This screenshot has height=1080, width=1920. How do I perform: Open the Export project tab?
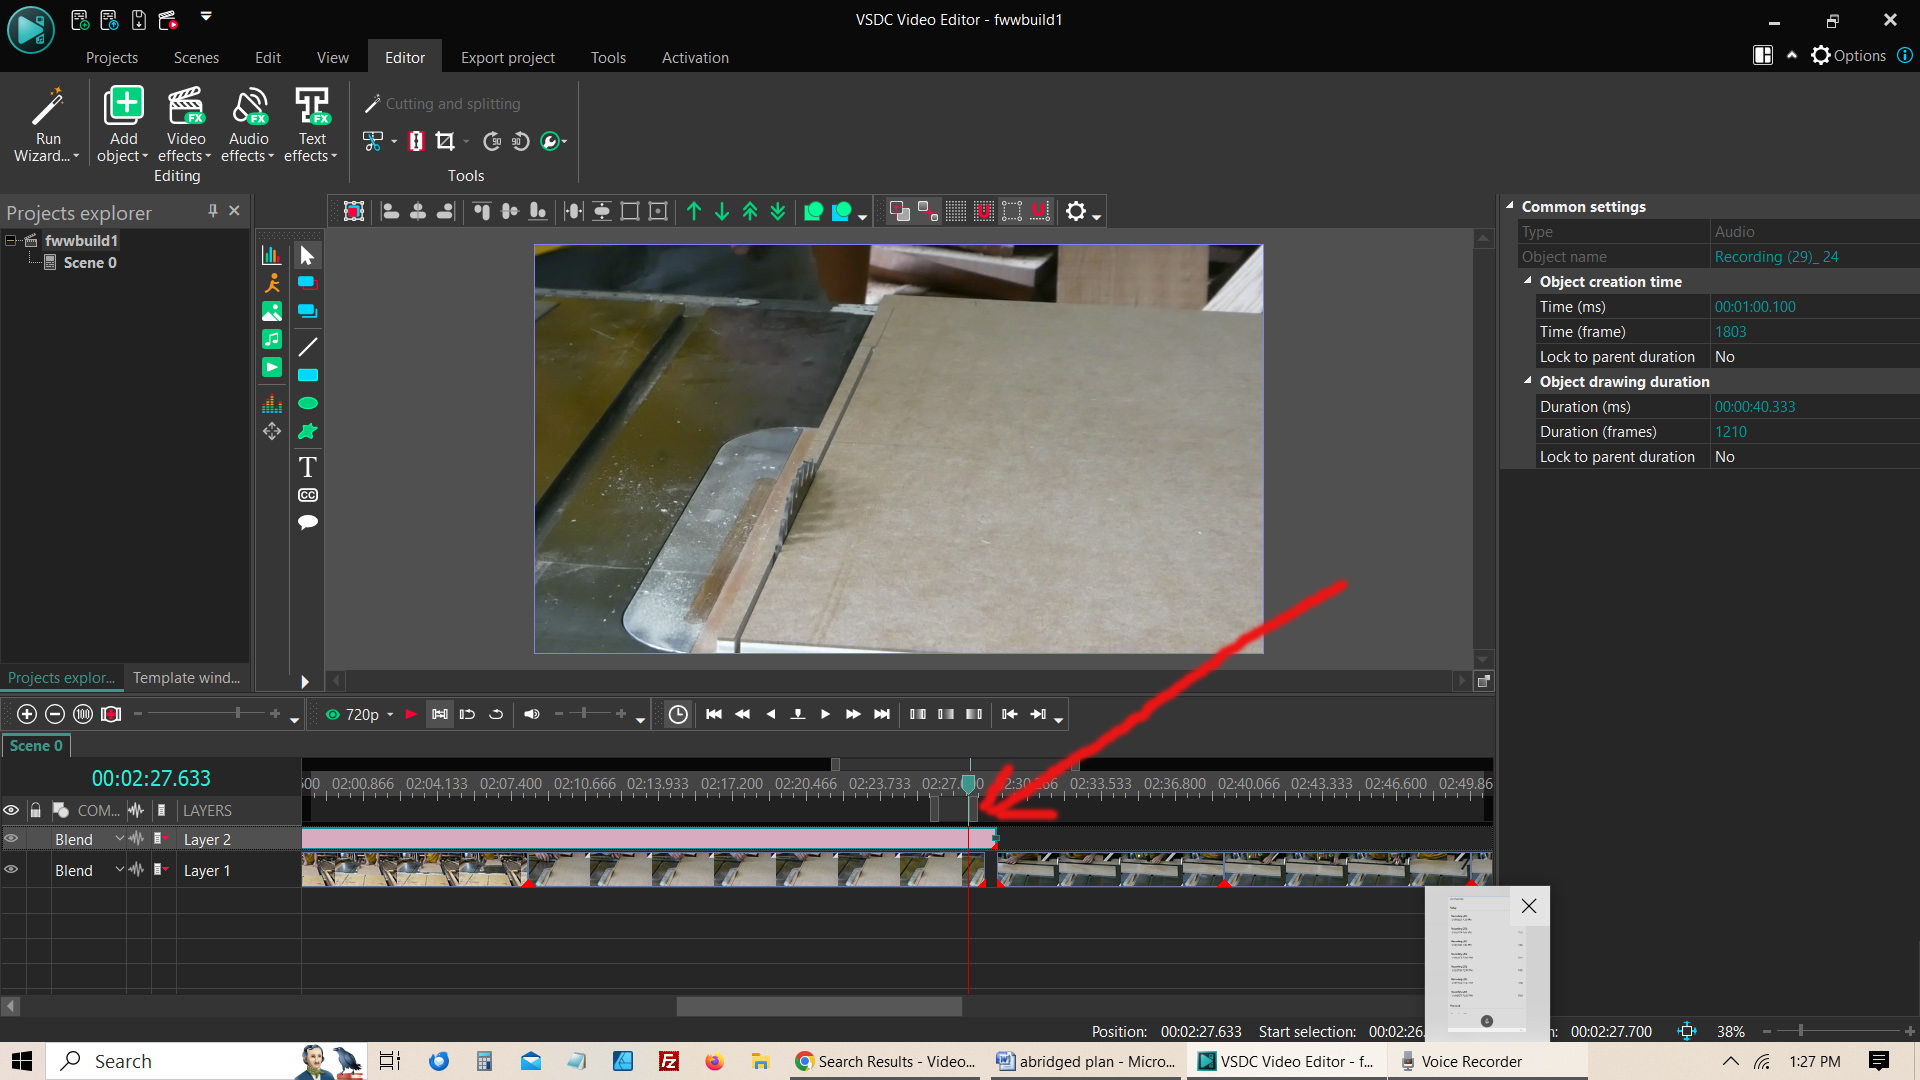(x=507, y=58)
